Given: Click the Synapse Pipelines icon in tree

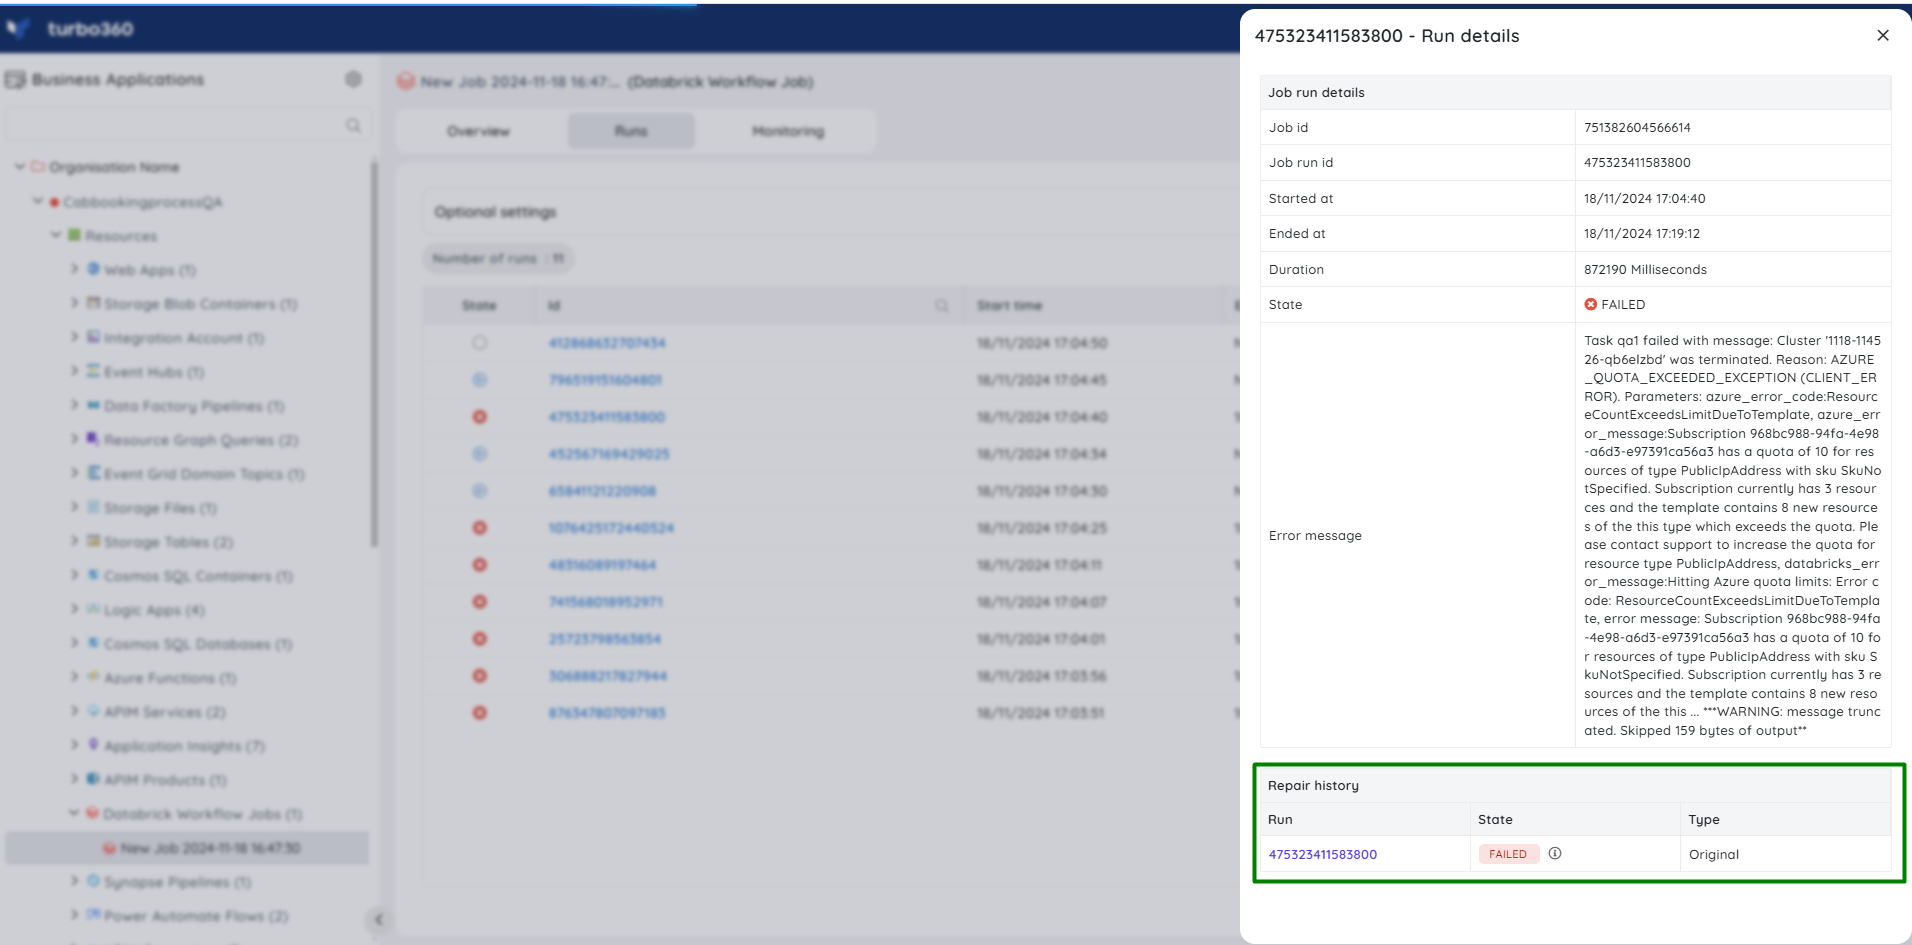Looking at the screenshot, I should tap(93, 881).
